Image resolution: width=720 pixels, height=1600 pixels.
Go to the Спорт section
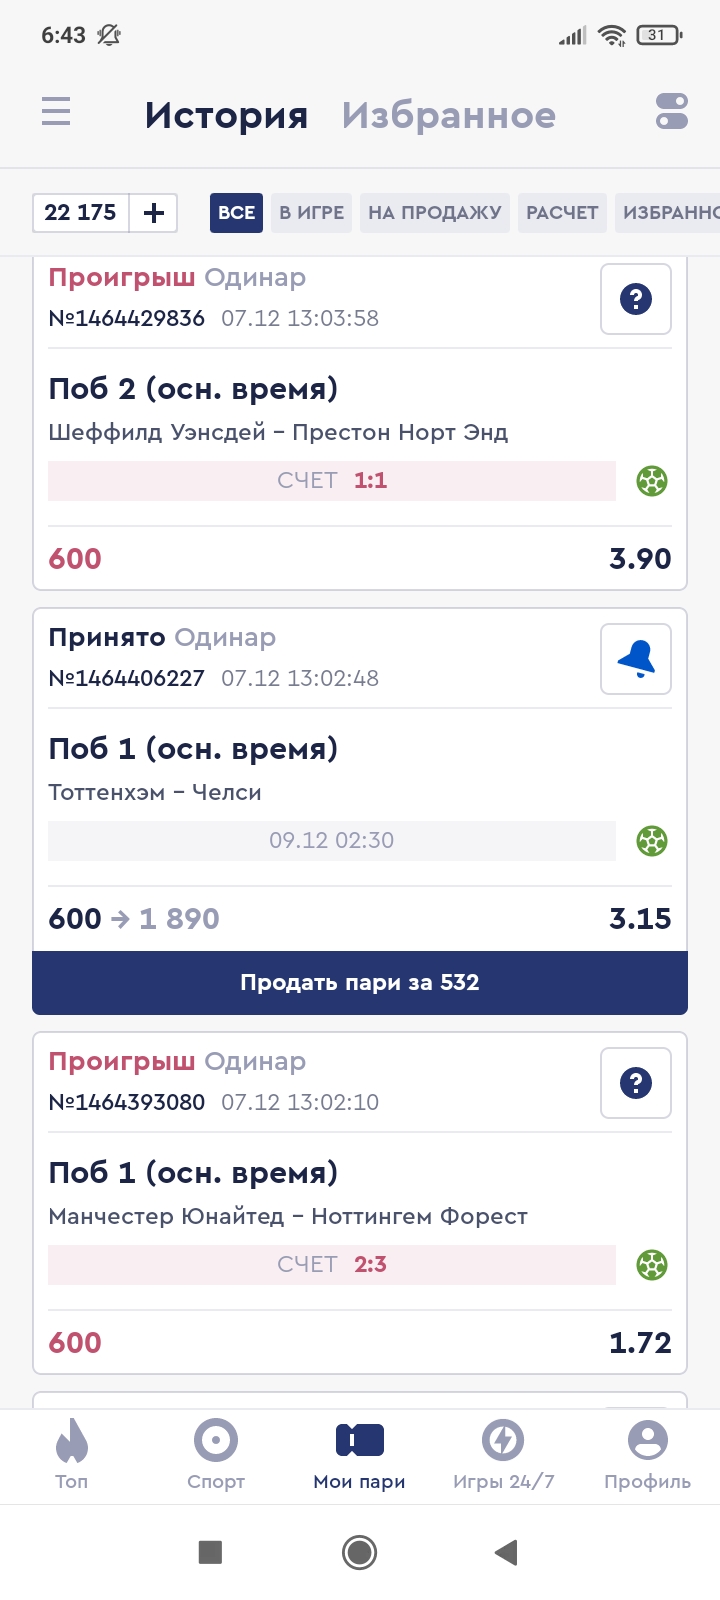point(216,1455)
